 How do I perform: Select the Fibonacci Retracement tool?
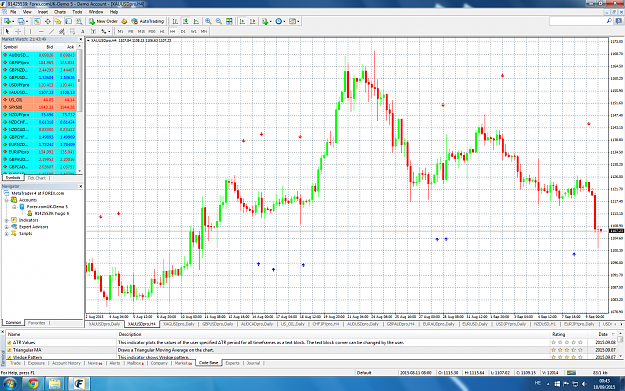(72, 31)
